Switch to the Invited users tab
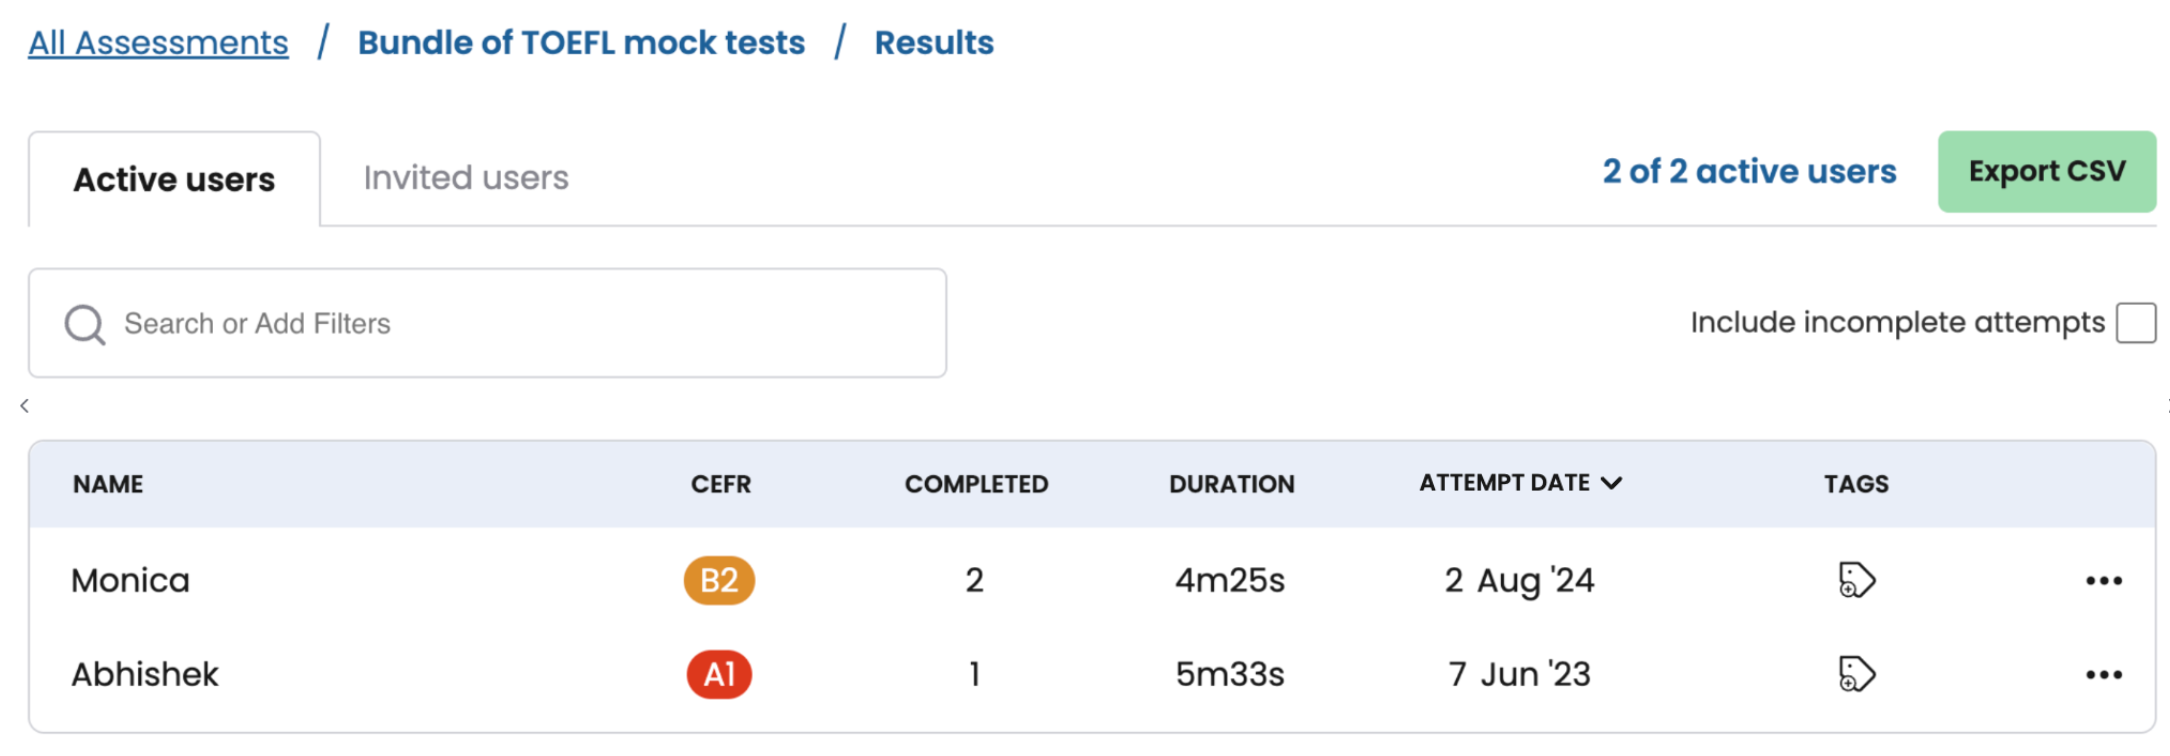Image resolution: width=2170 pixels, height=756 pixels. (466, 178)
